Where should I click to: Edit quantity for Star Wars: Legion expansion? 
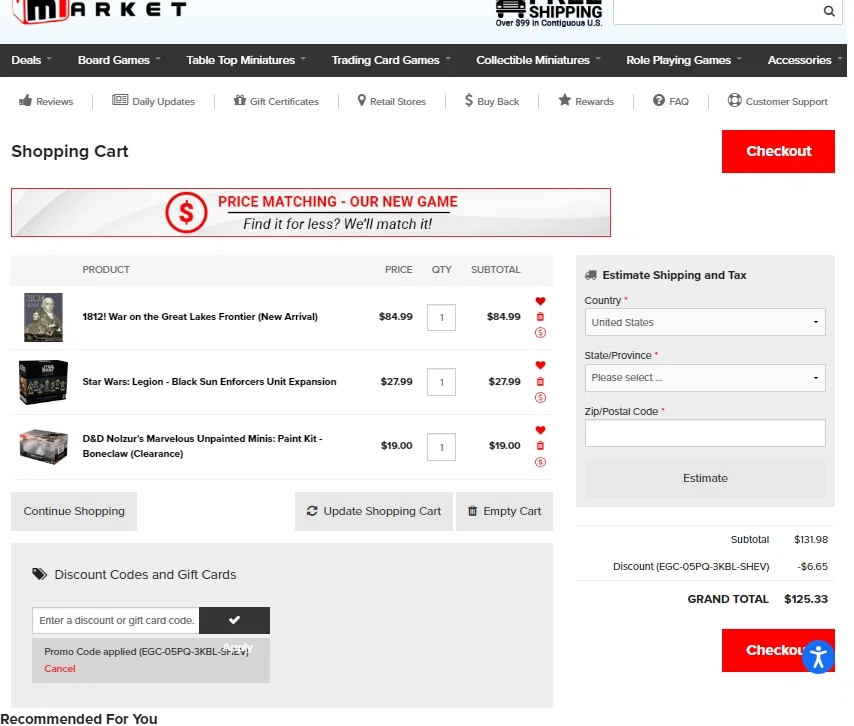441,382
